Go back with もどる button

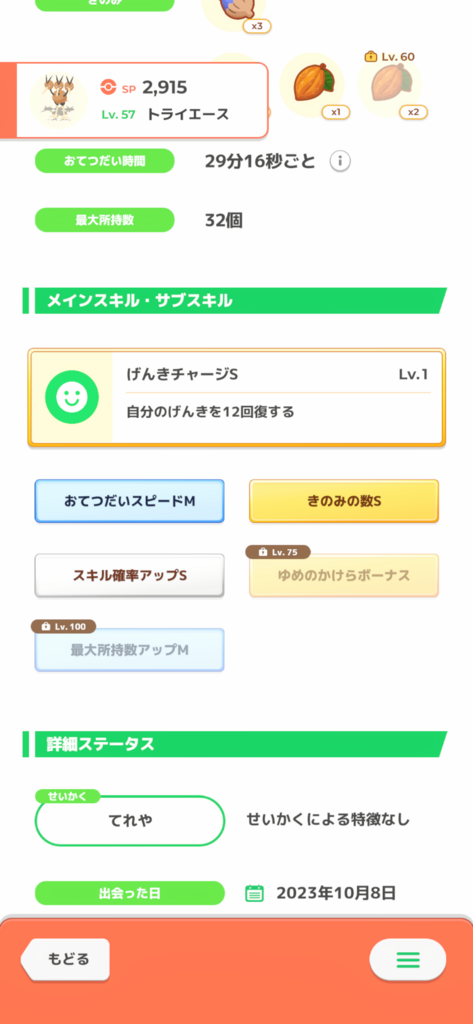[65, 959]
